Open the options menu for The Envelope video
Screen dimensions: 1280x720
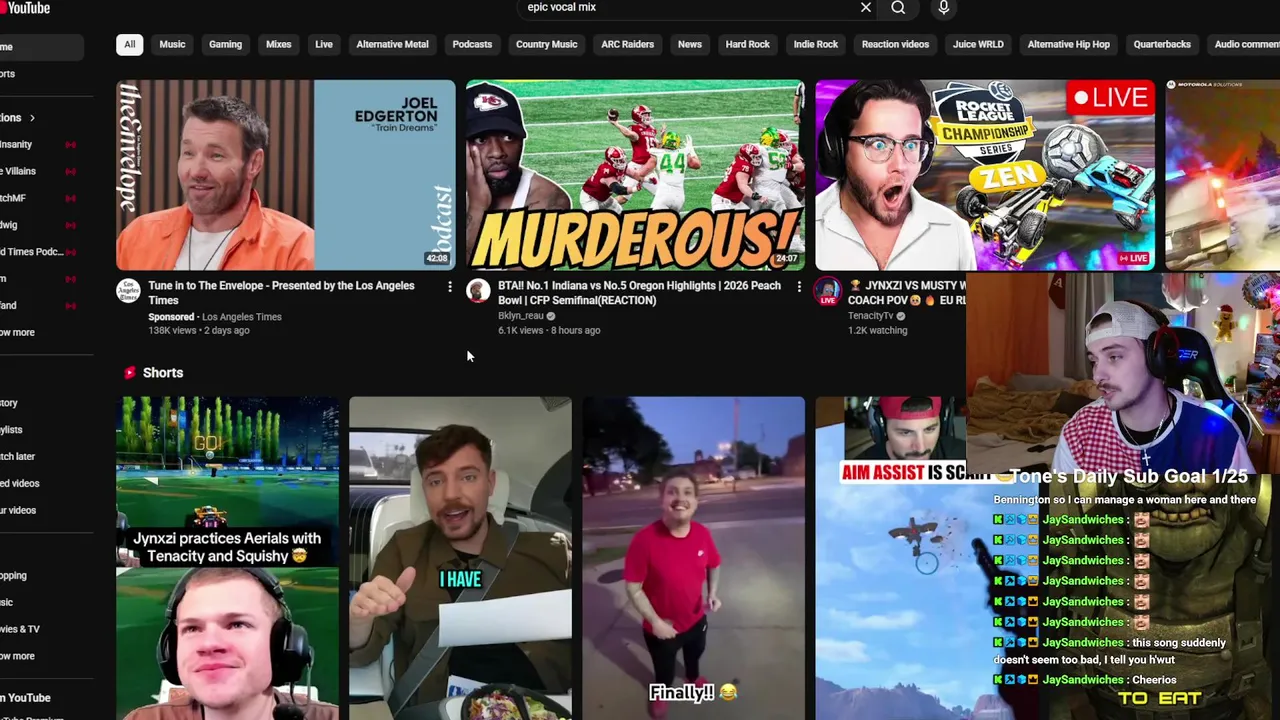point(449,287)
